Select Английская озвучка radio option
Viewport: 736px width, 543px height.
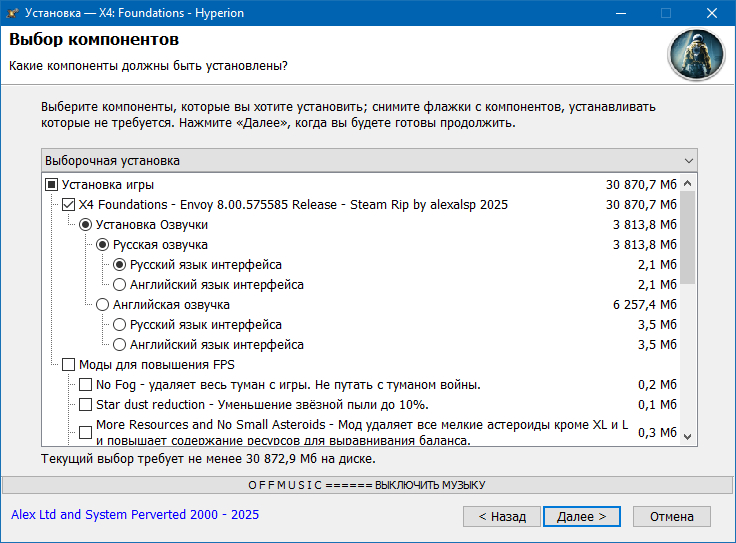[102, 305]
